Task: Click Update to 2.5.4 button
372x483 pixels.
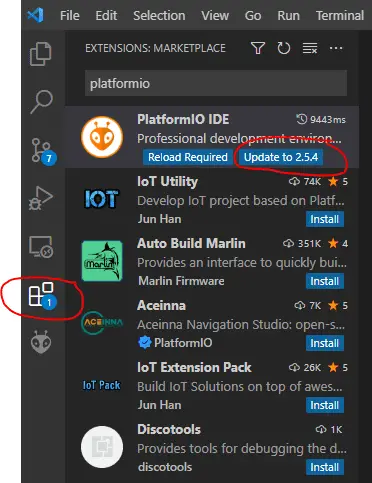Action: (x=281, y=157)
